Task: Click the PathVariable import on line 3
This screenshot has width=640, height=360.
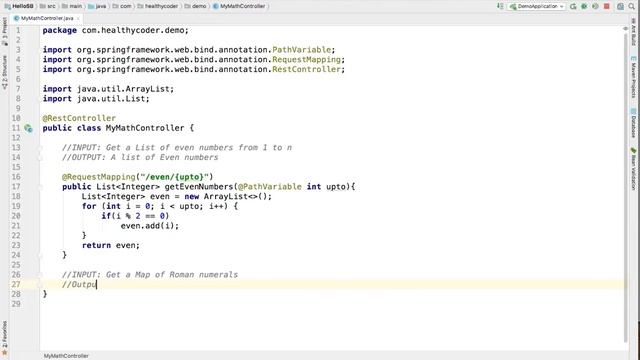Action: (x=302, y=50)
